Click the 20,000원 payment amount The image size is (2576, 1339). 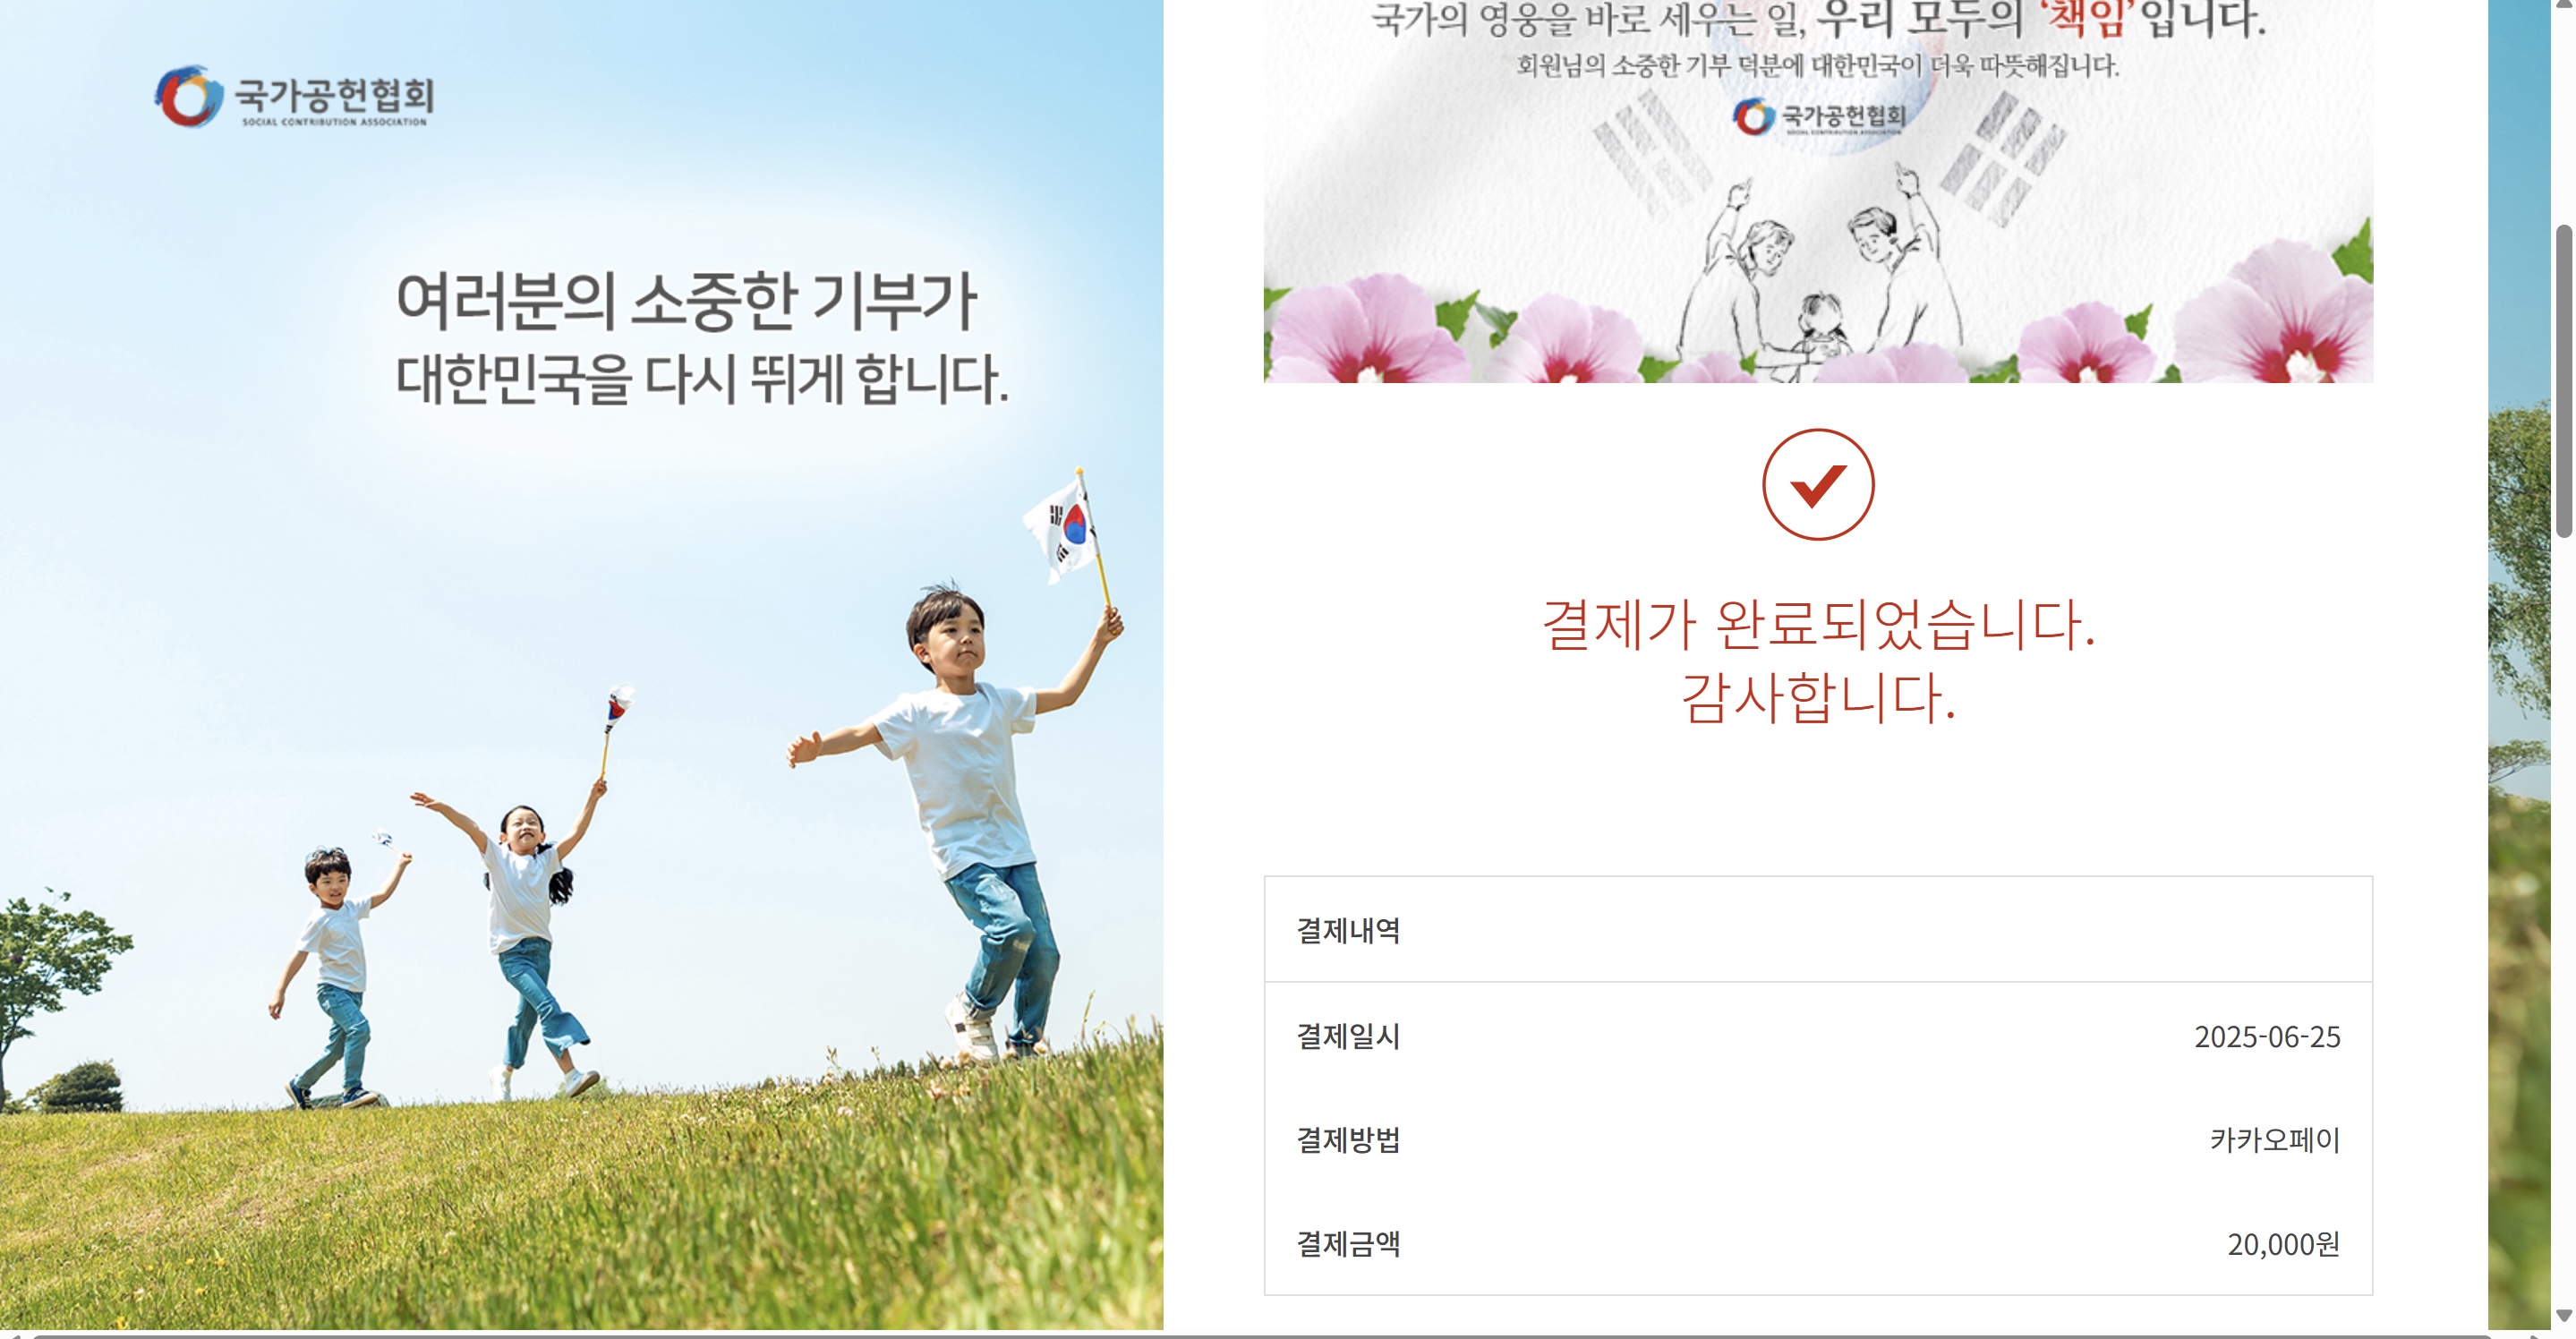[2283, 1244]
